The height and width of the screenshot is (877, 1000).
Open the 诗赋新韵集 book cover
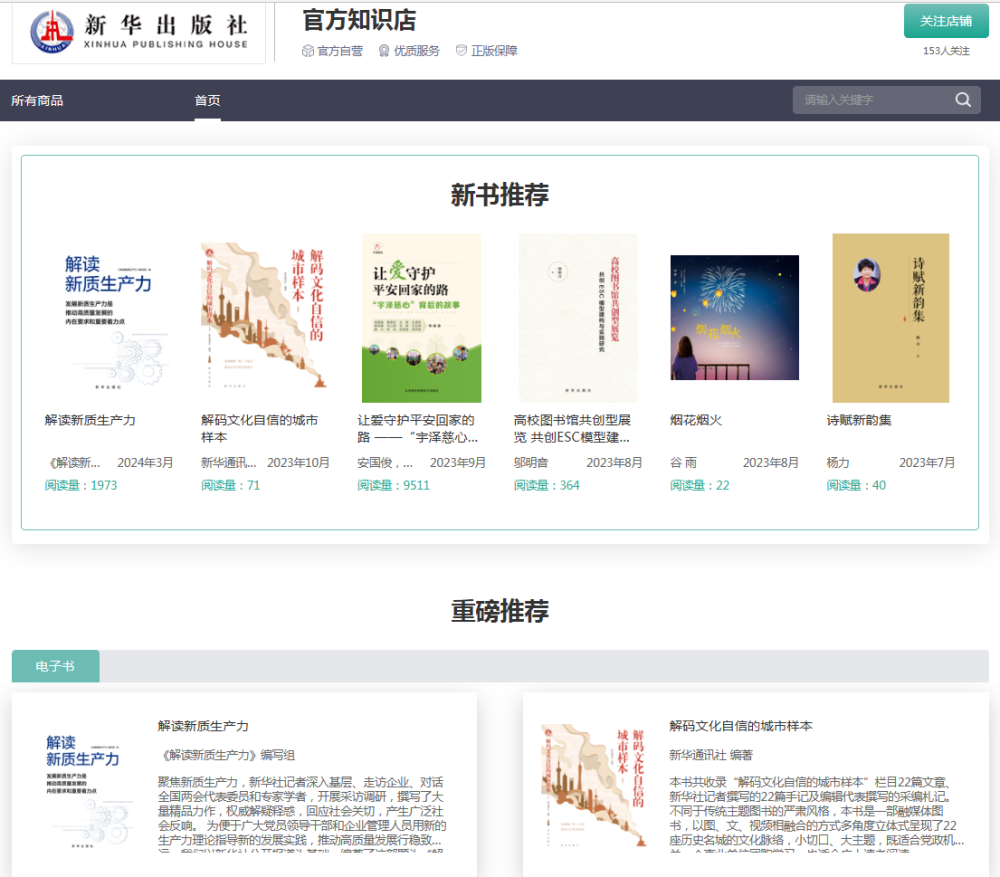tap(890, 318)
